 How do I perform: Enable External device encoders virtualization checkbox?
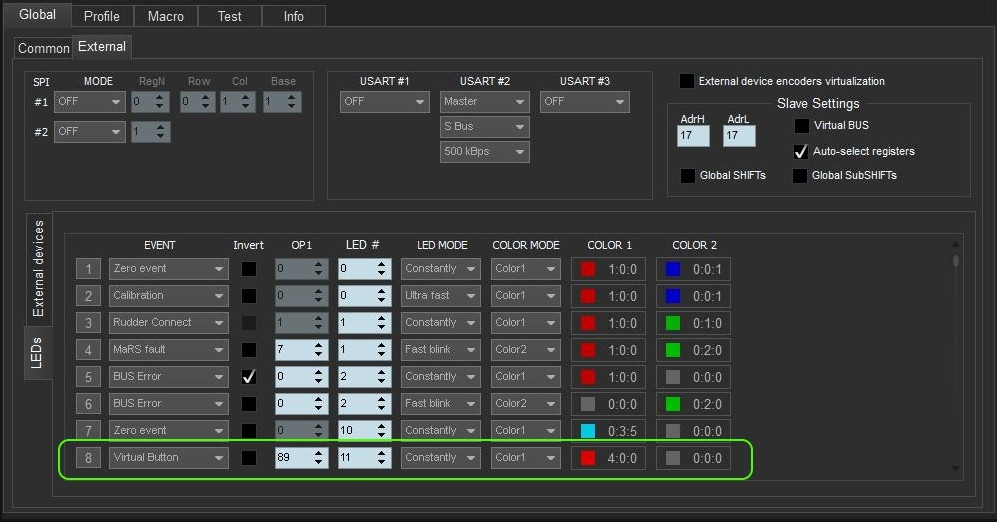(x=686, y=81)
